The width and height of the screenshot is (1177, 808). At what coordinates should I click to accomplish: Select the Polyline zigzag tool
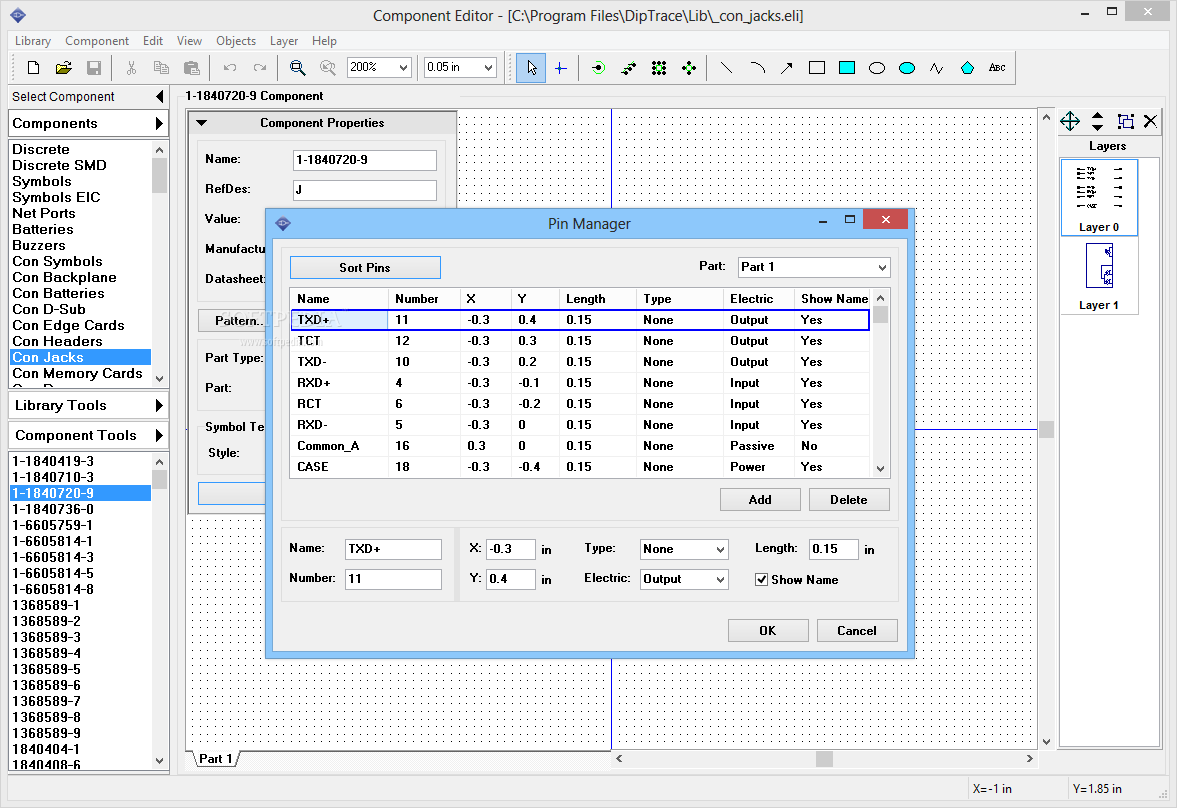pyautogui.click(x=937, y=68)
